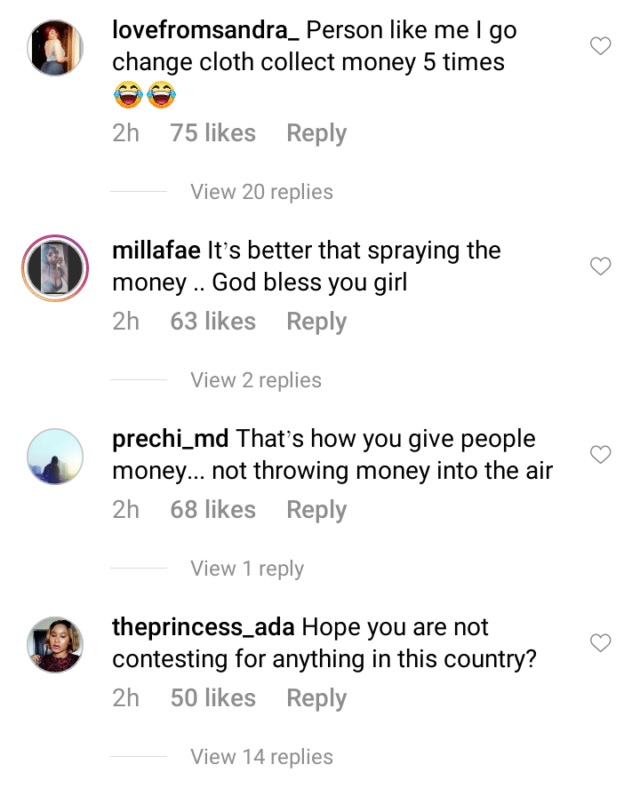
Task: View the 68 likes list
Action: 213,510
